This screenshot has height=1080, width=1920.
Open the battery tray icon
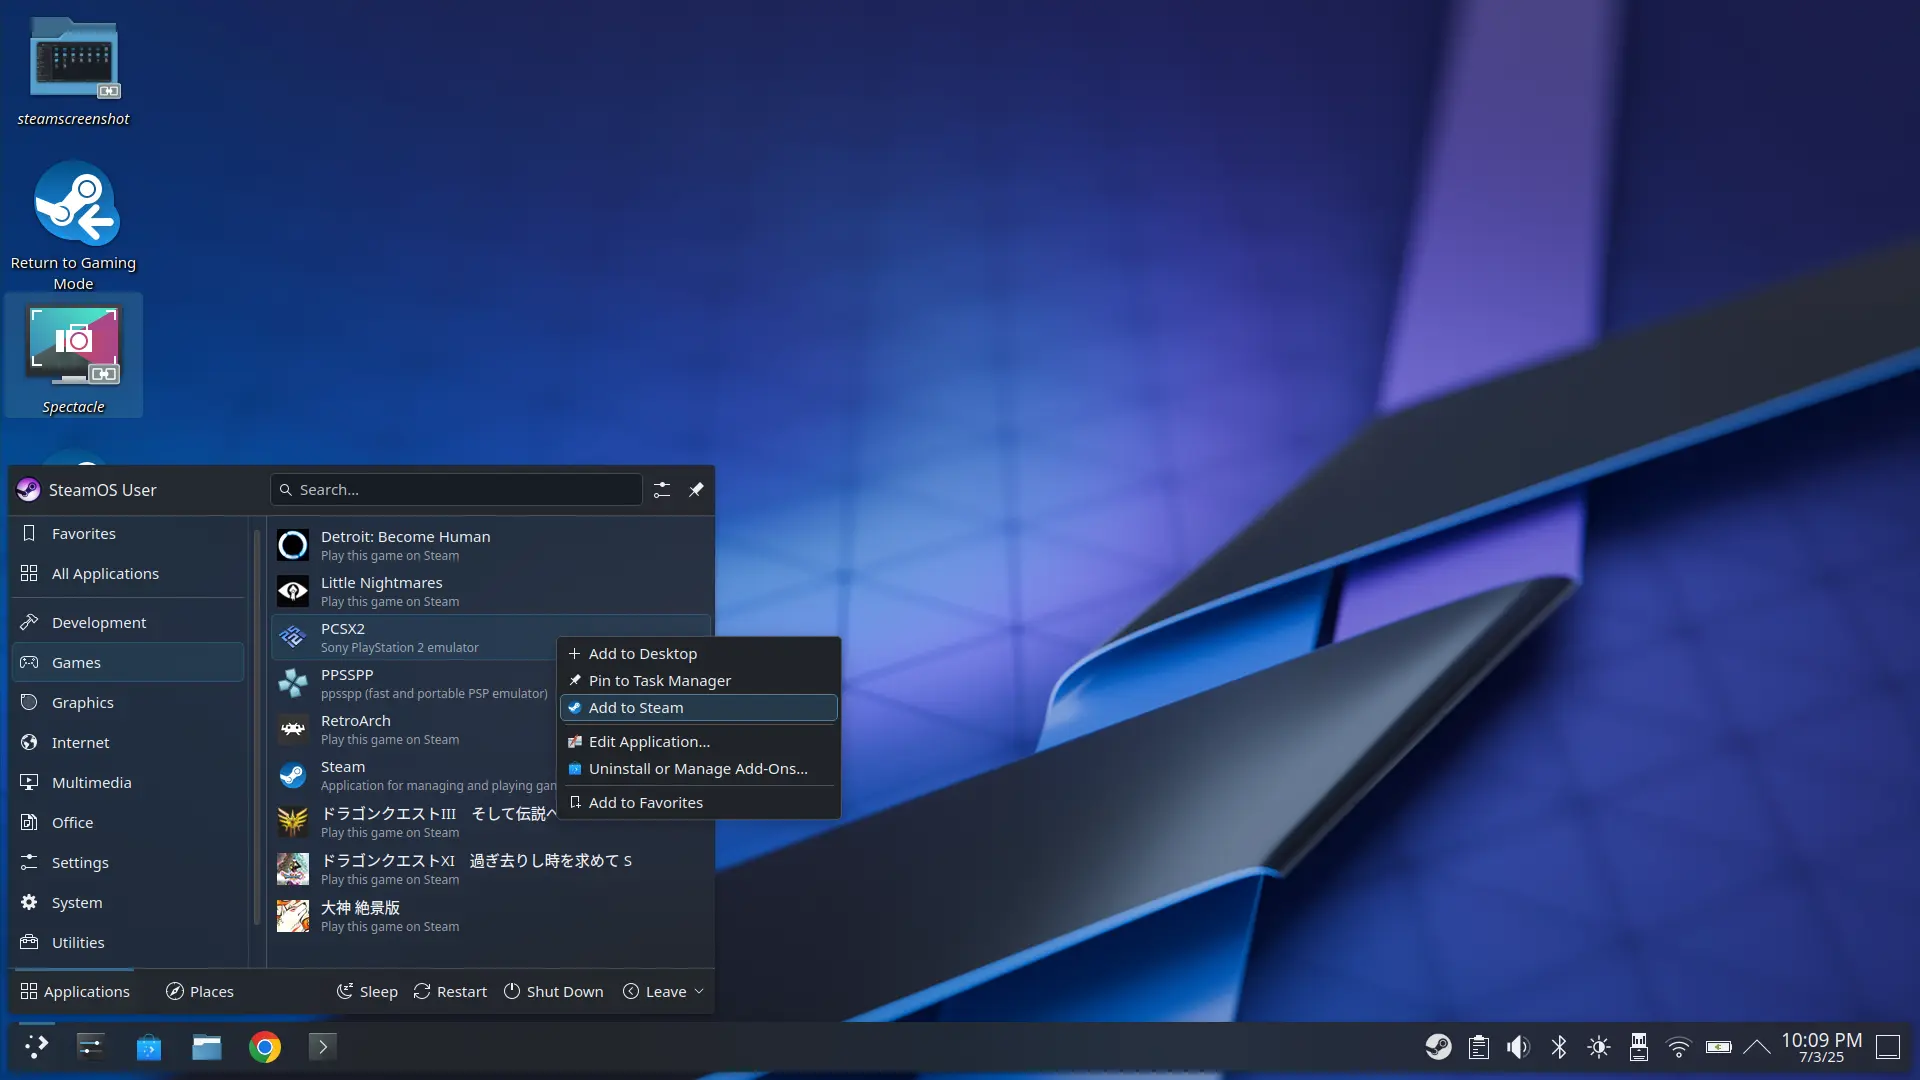click(x=1719, y=1047)
